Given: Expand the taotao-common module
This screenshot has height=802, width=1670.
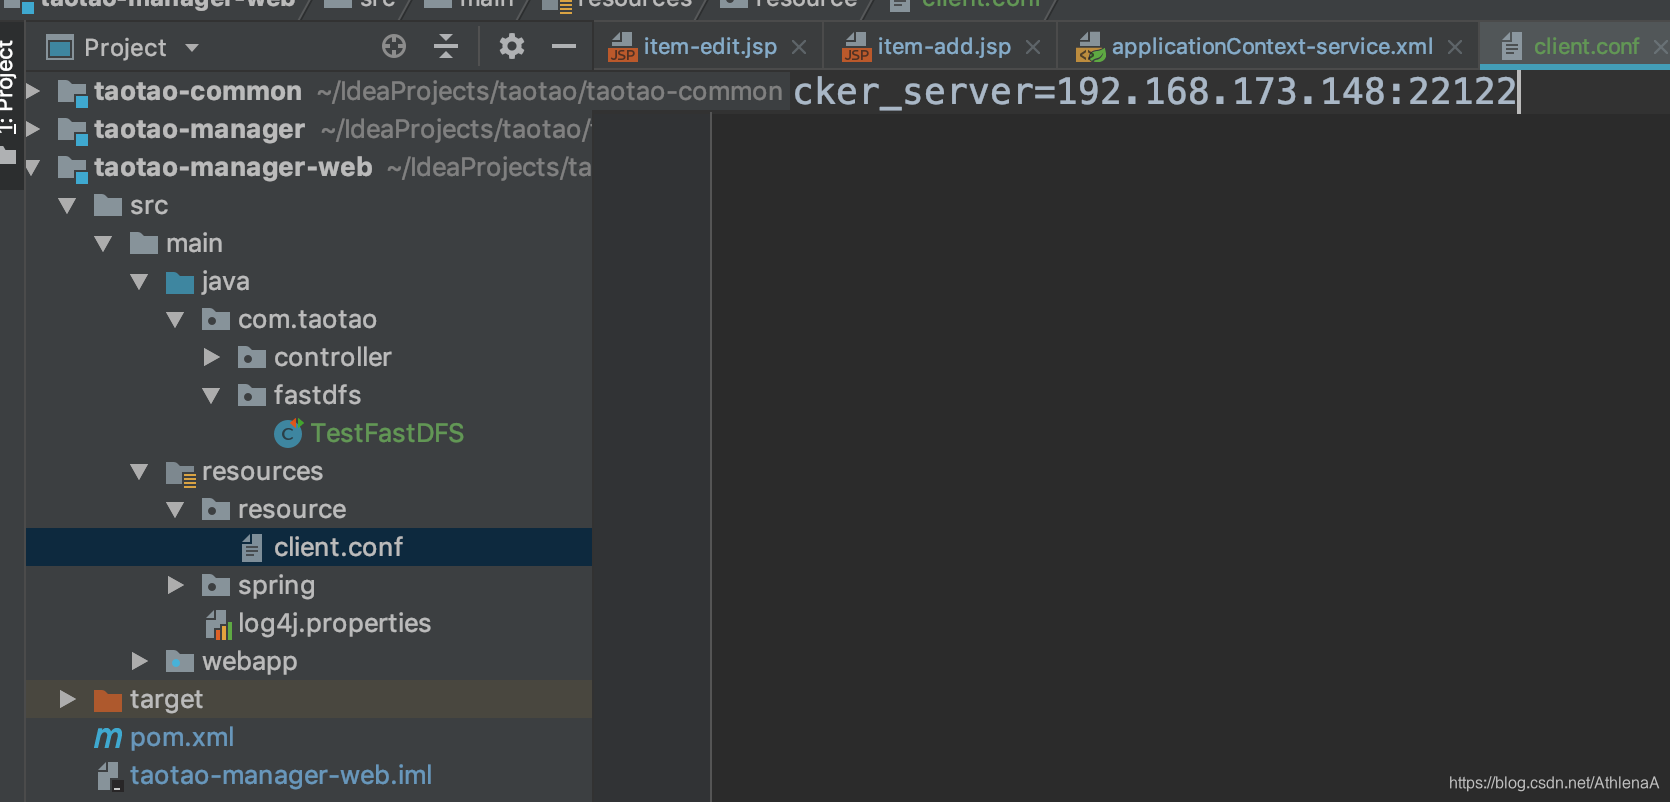Looking at the screenshot, I should [x=33, y=91].
